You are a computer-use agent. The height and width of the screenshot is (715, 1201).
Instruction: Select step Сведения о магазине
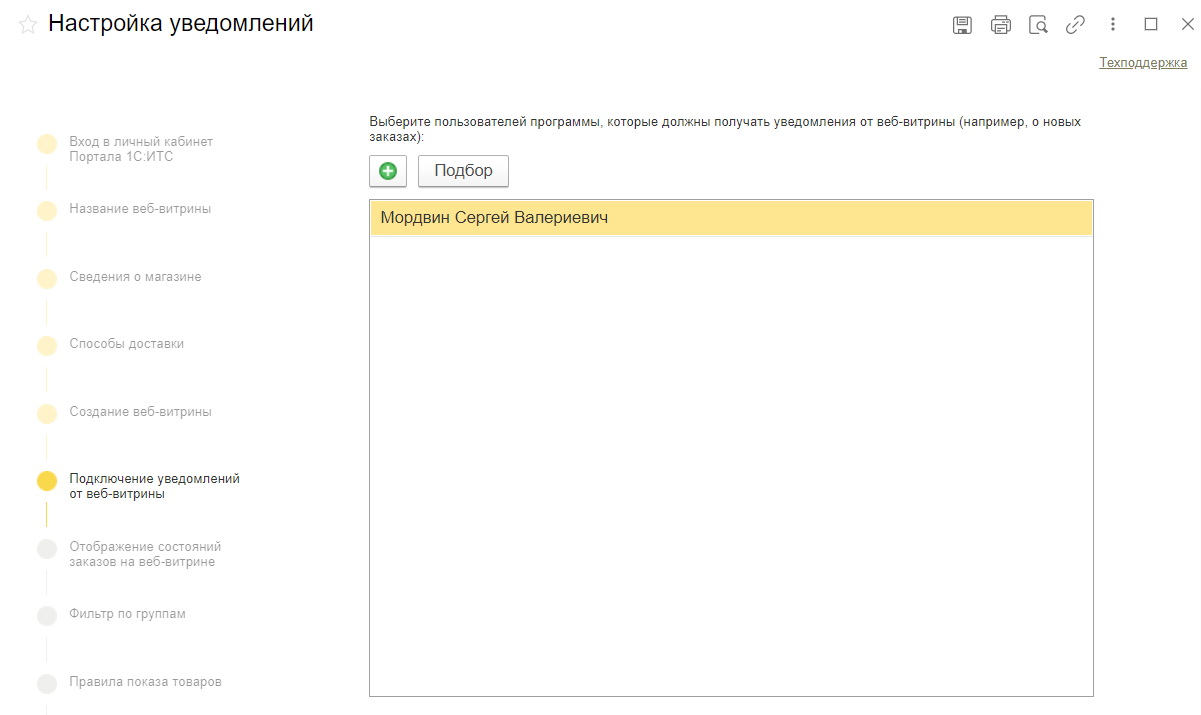[x=135, y=277]
